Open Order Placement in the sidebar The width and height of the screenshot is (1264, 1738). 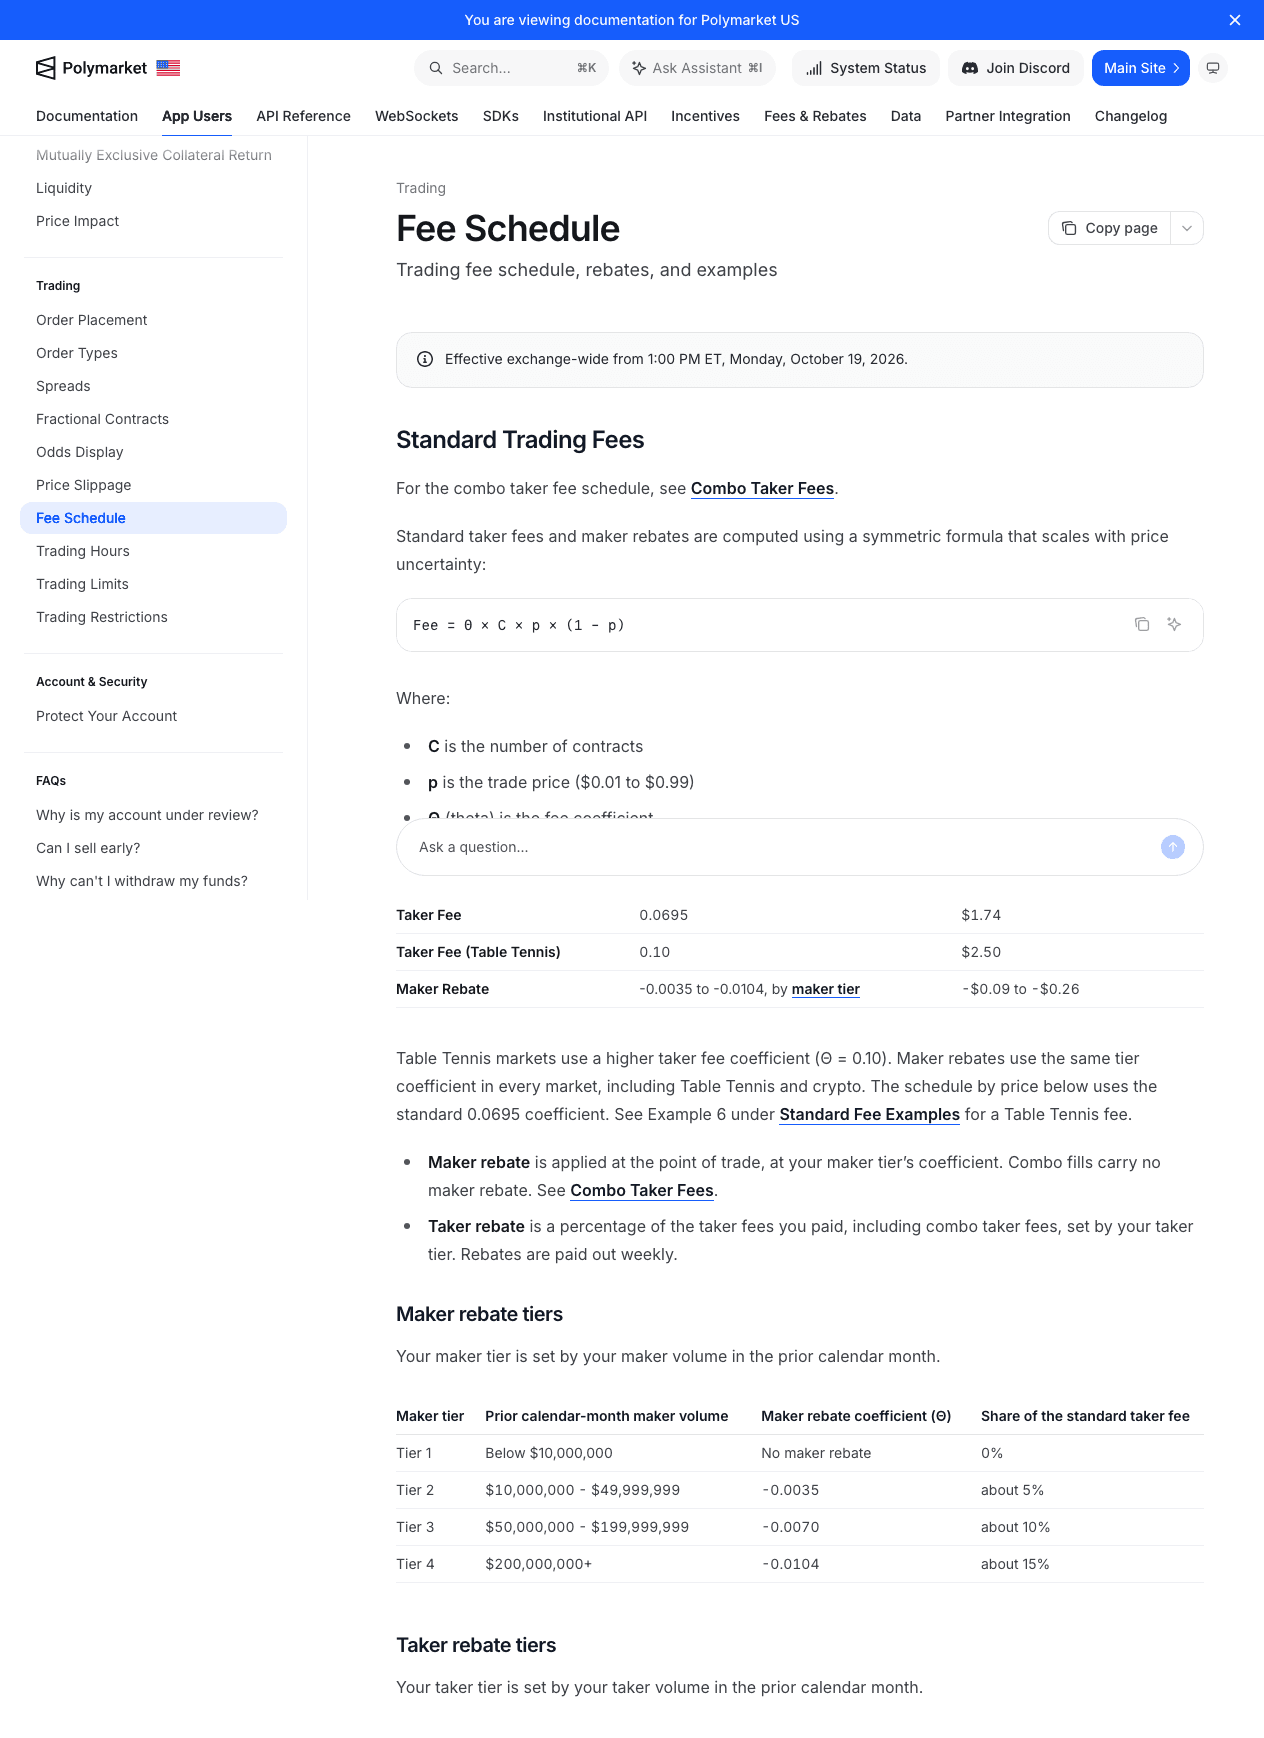(x=153, y=320)
